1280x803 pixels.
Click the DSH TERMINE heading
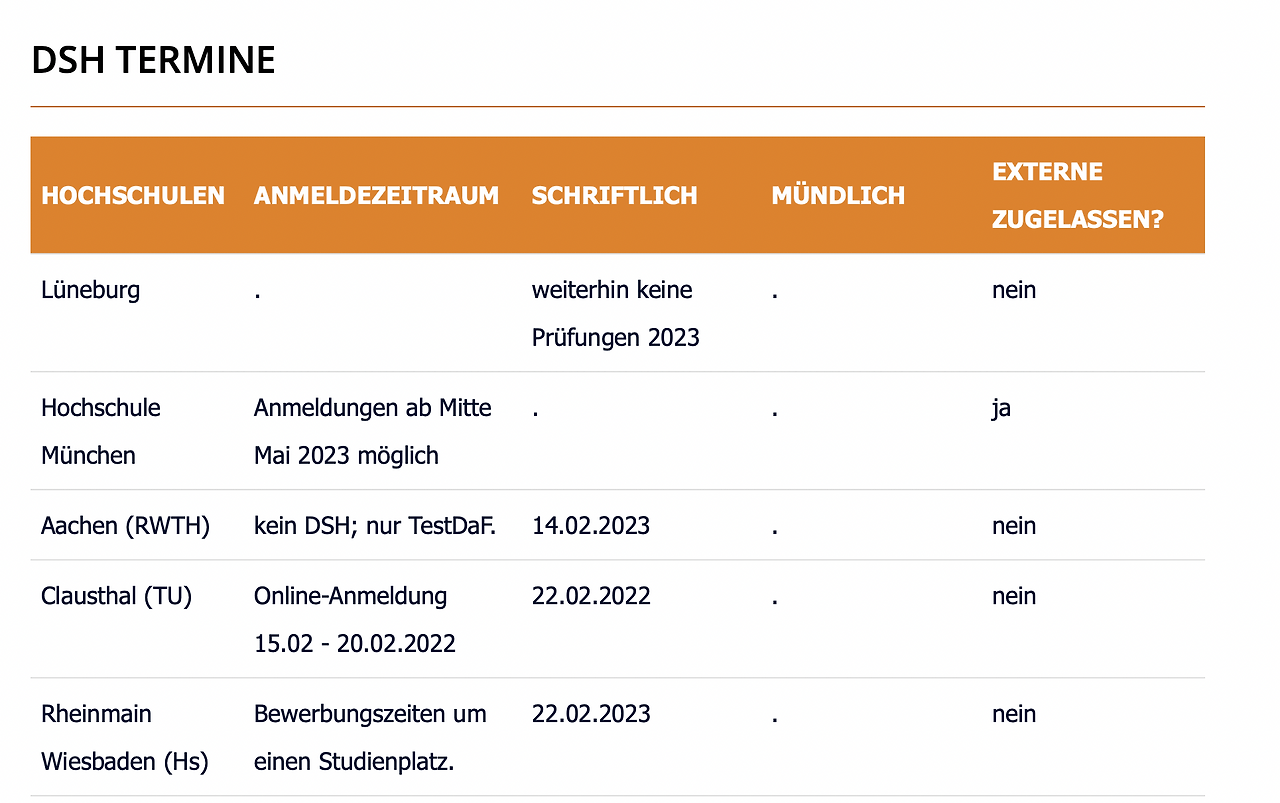[153, 61]
